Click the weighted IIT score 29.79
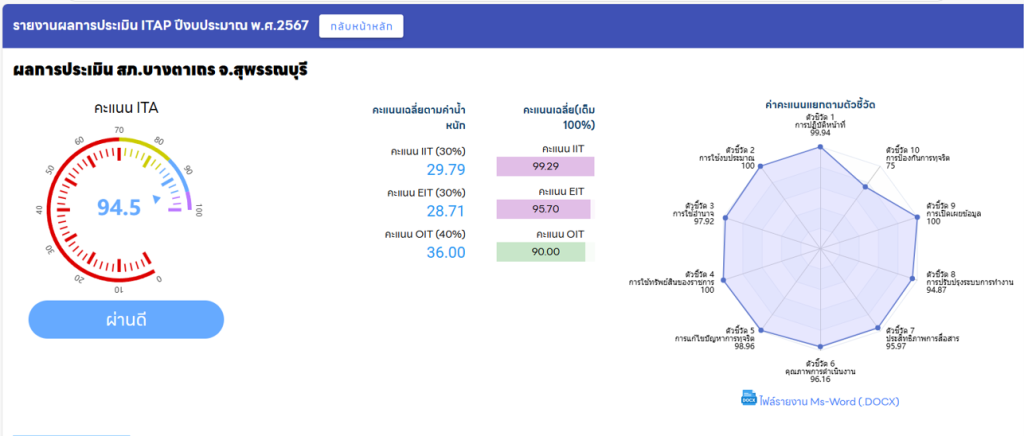The height and width of the screenshot is (436, 1024). click(446, 169)
